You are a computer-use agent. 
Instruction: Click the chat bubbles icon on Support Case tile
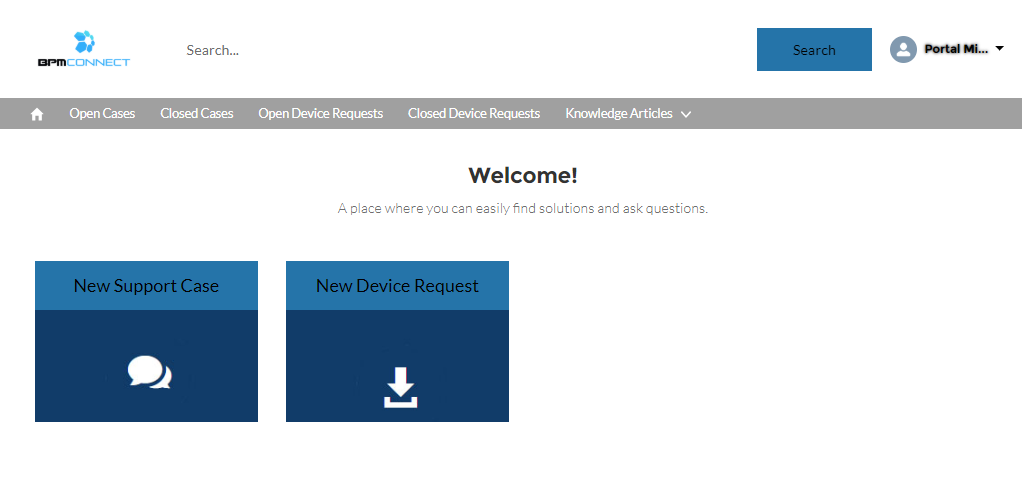(x=149, y=373)
